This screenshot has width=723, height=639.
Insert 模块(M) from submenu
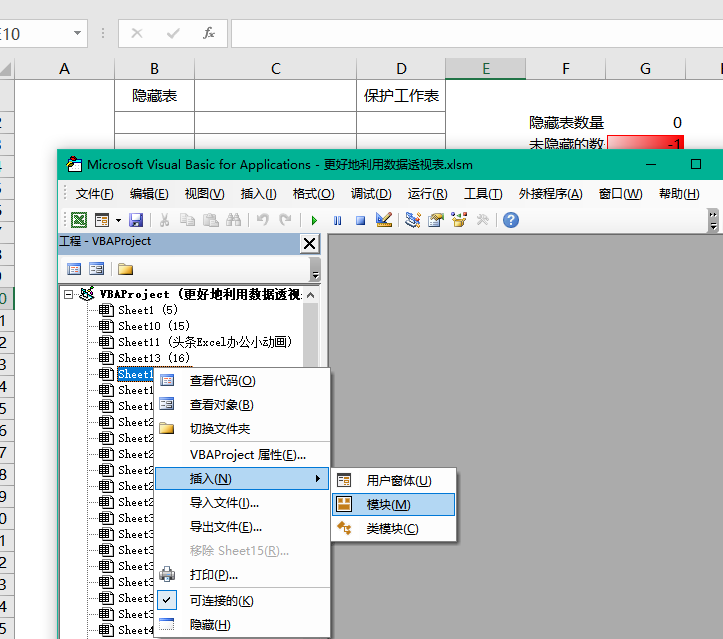point(393,505)
